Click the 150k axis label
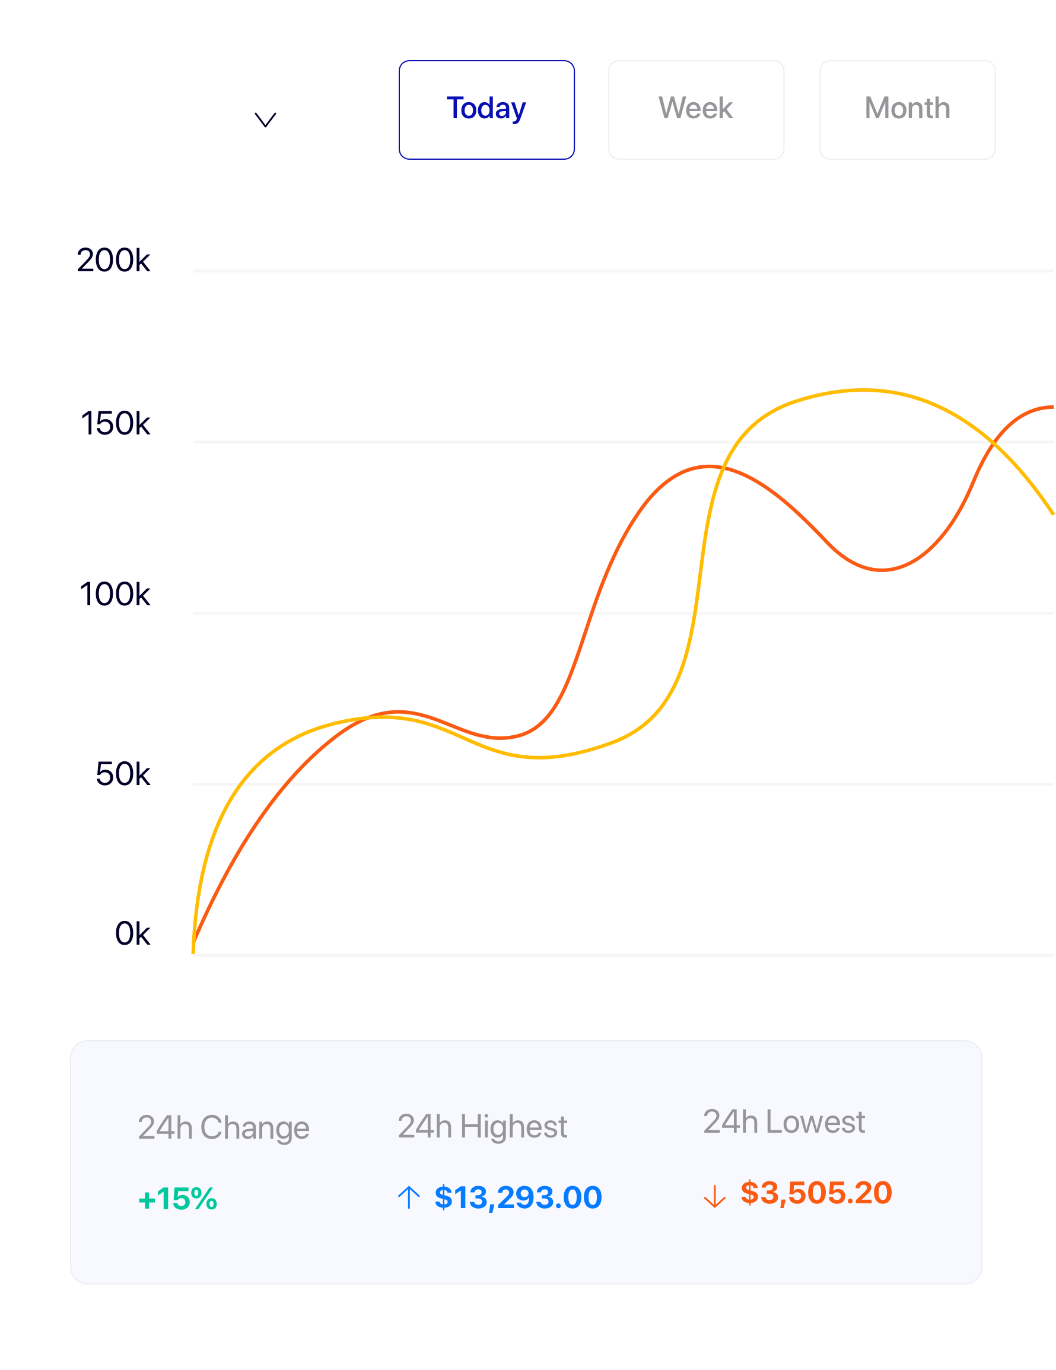The height and width of the screenshot is (1370, 1056). coord(115,424)
